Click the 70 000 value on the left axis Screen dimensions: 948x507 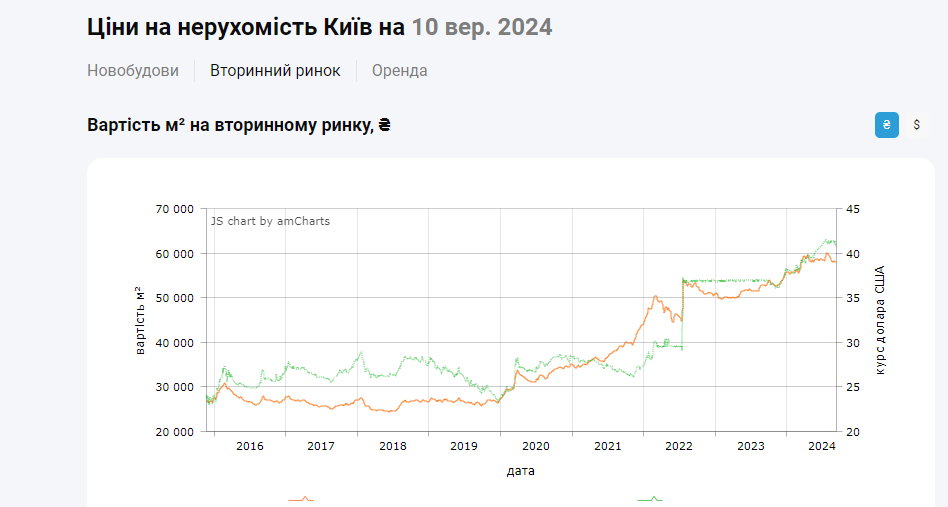pyautogui.click(x=173, y=209)
